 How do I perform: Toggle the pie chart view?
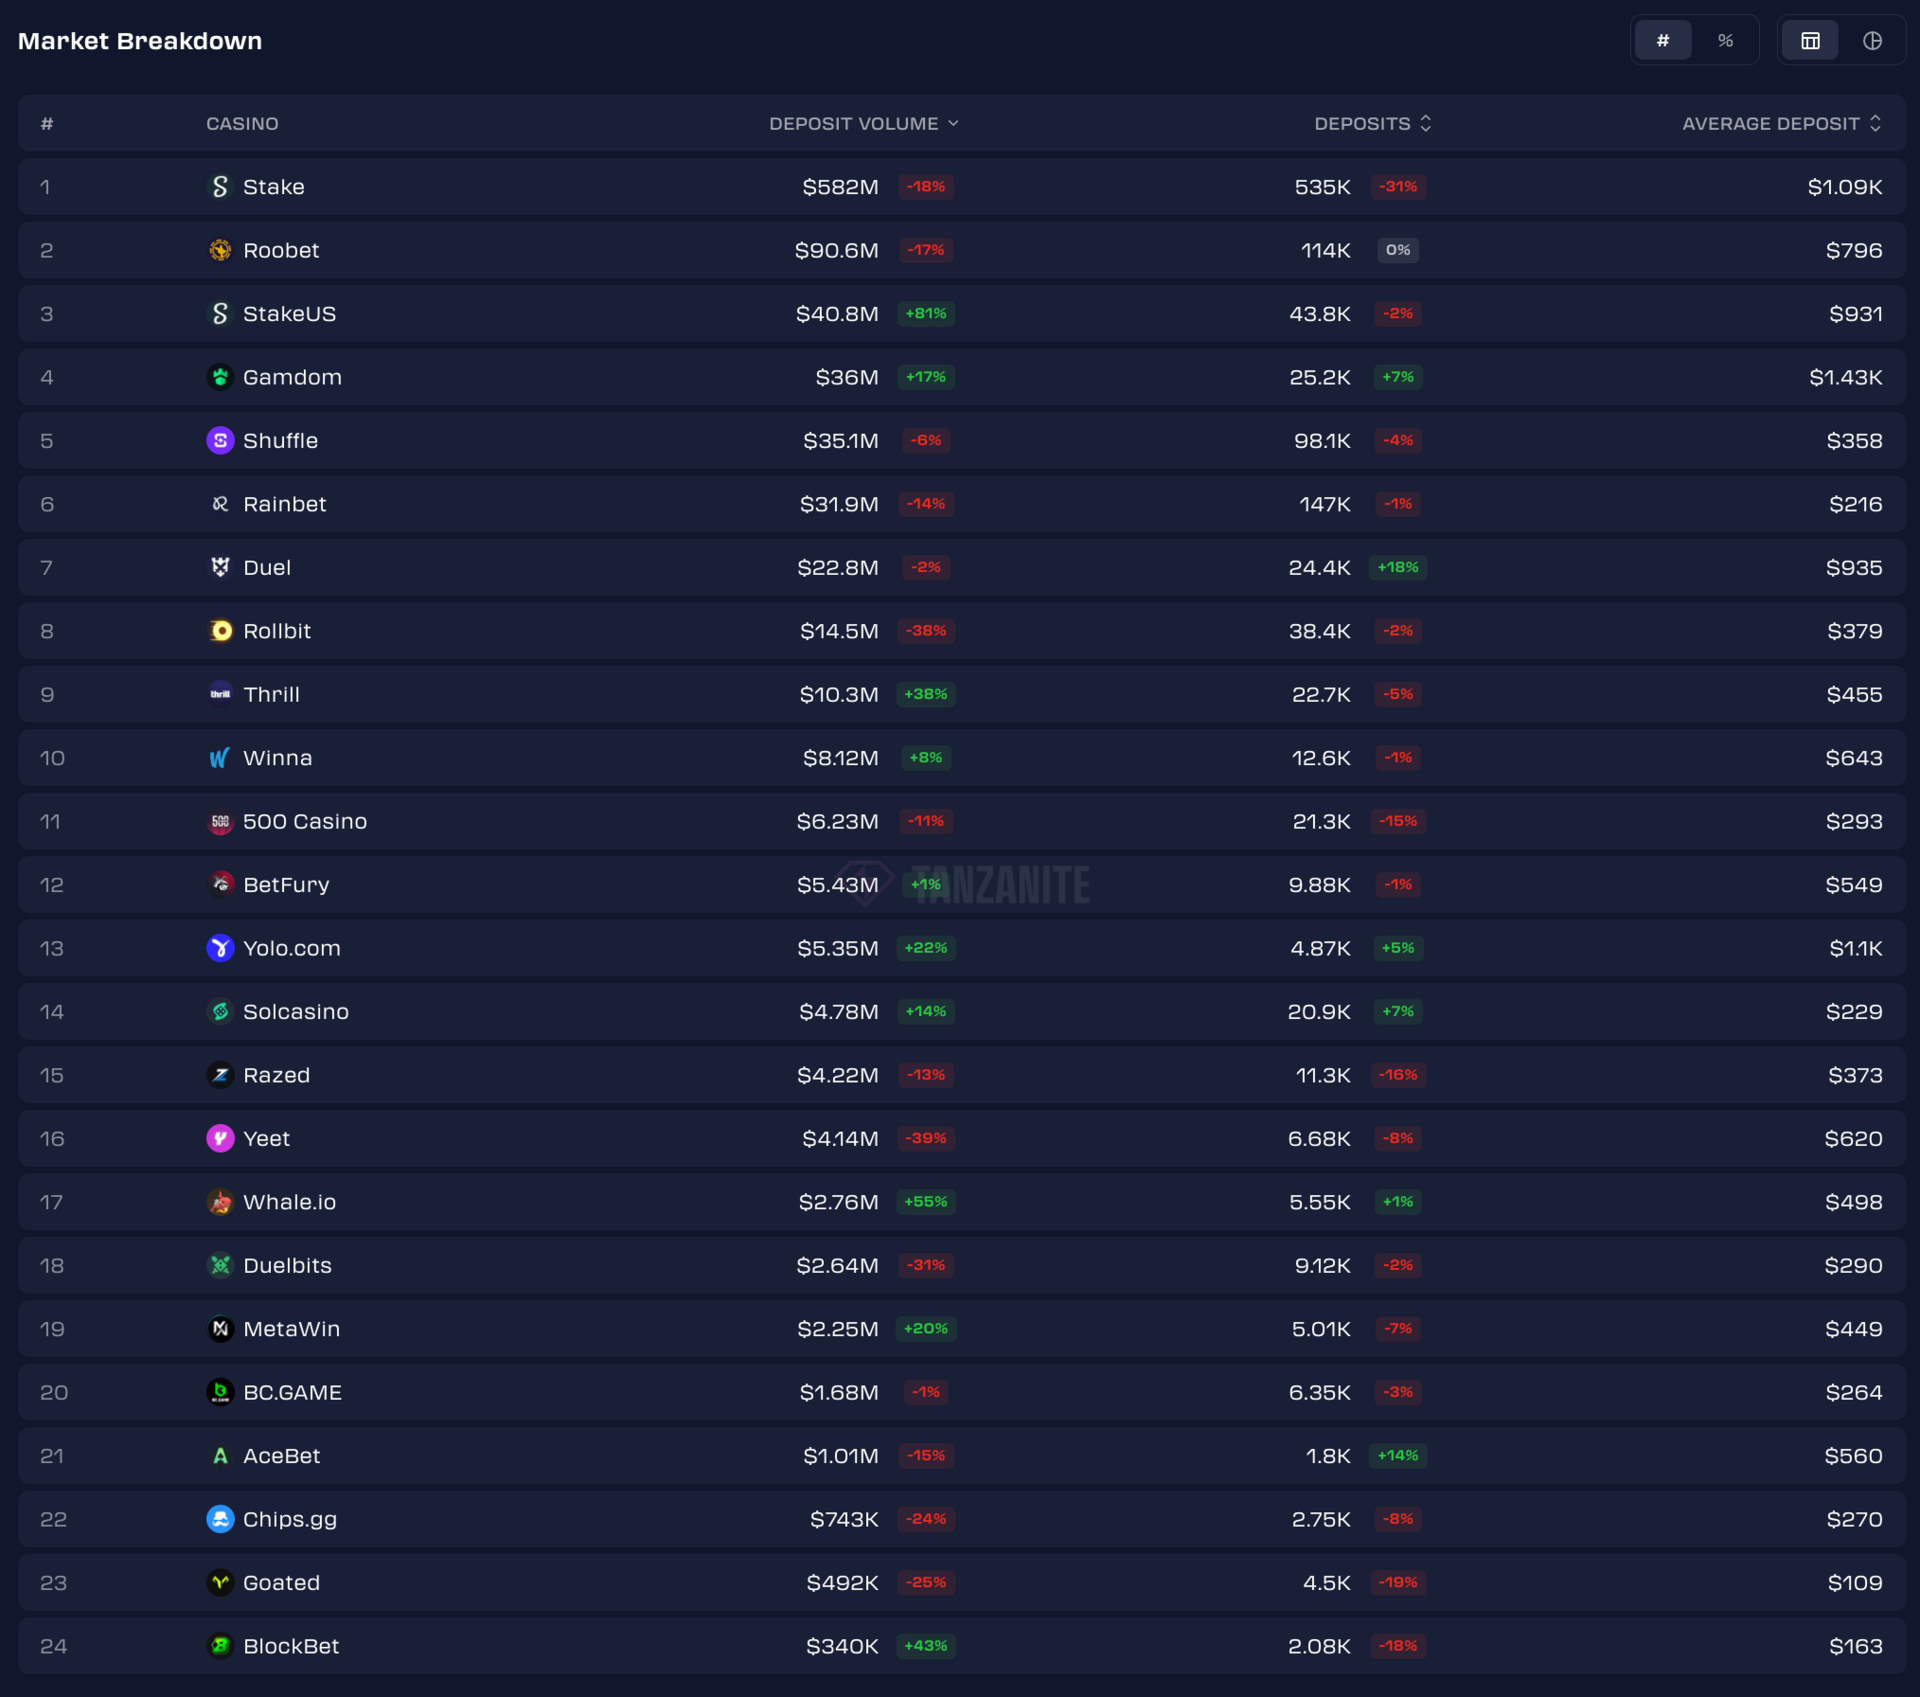pos(1872,41)
